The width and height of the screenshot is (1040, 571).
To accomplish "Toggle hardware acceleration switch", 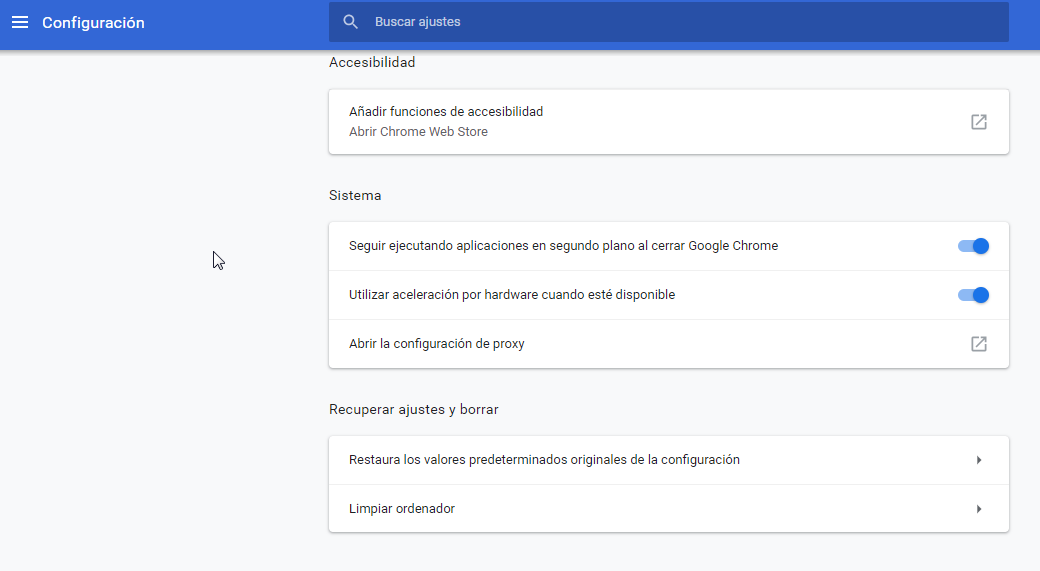I will click(x=973, y=295).
